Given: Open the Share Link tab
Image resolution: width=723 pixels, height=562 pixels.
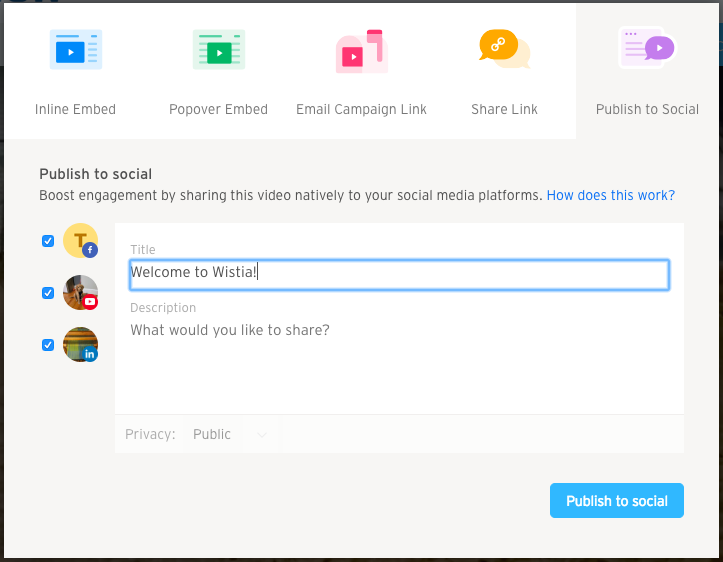Looking at the screenshot, I should 504,71.
